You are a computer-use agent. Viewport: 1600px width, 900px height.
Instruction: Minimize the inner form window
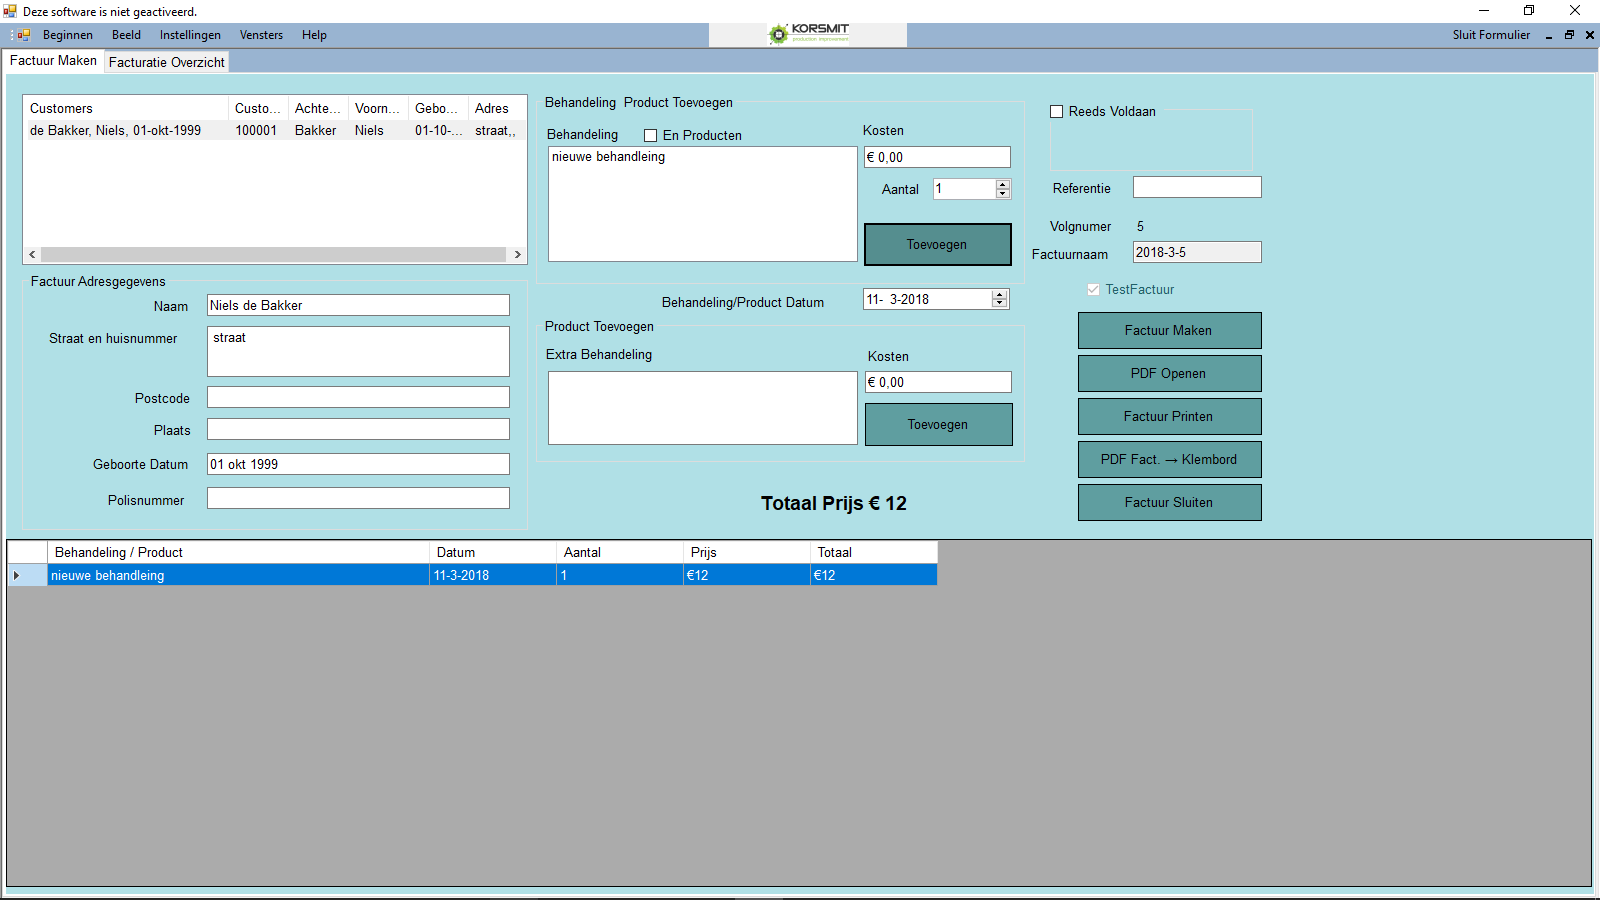[1549, 35]
